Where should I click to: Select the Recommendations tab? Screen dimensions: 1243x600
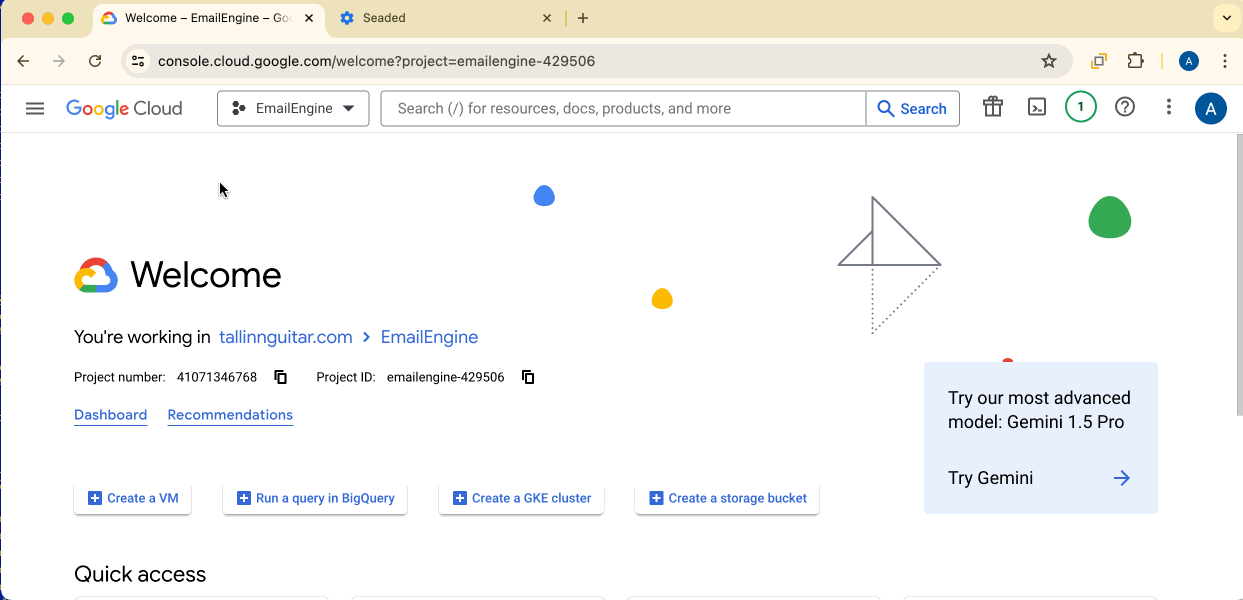point(230,414)
